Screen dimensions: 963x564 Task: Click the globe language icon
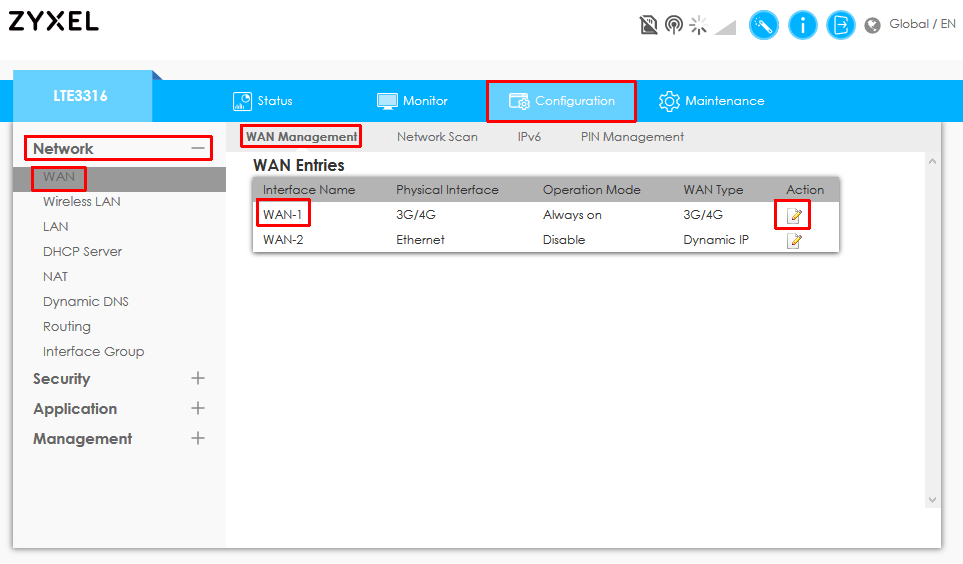[x=873, y=25]
